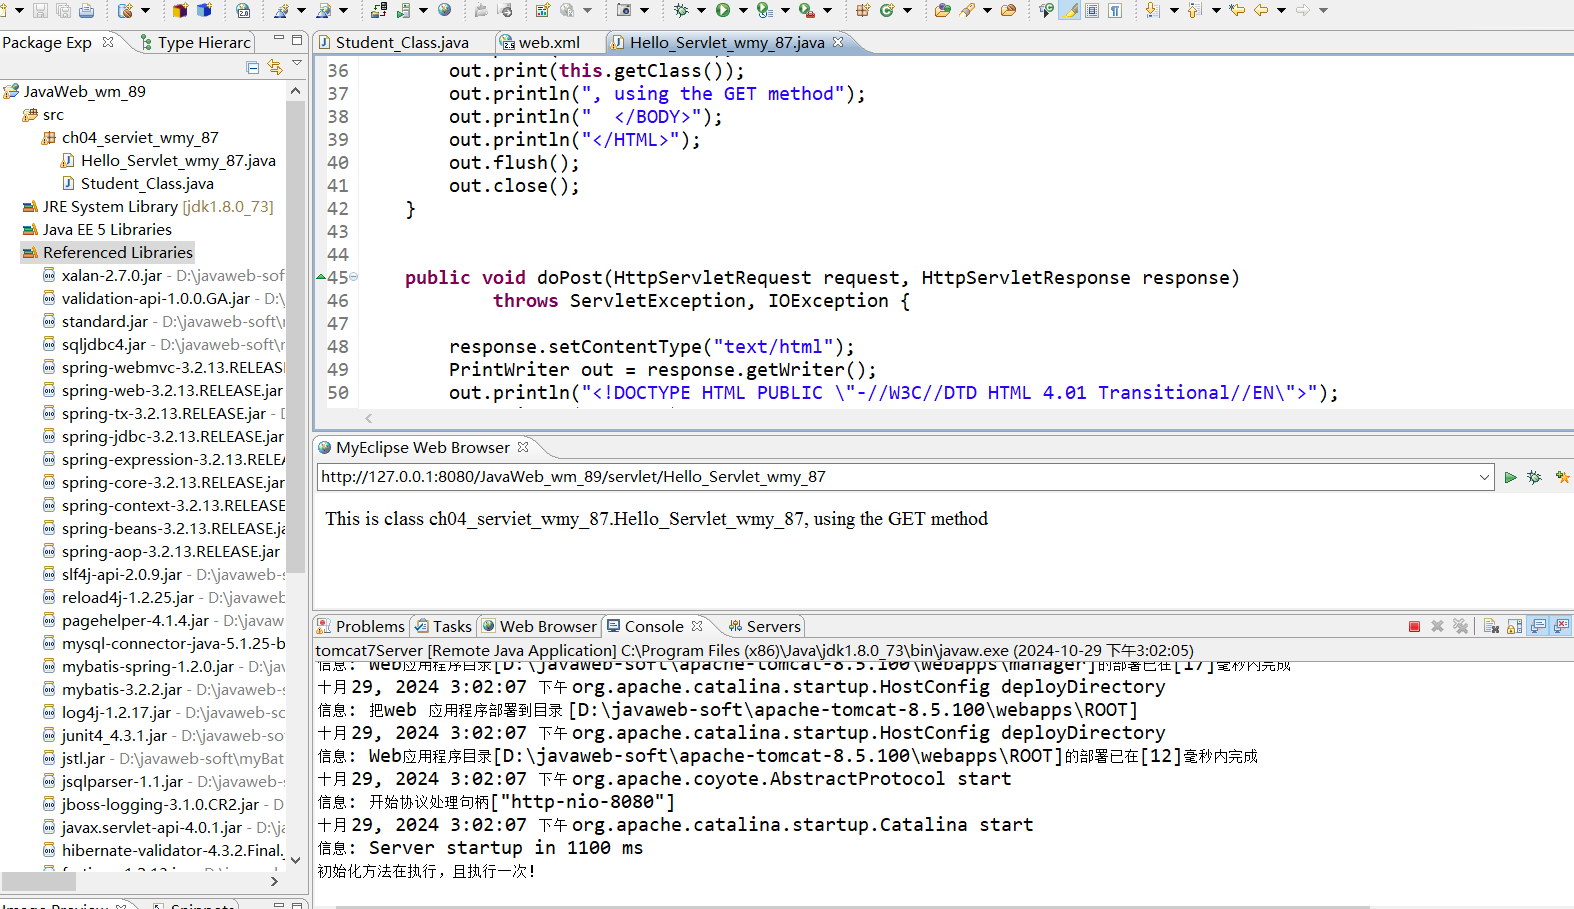The width and height of the screenshot is (1574, 909).
Task: Open the Back navigation history dropdown
Action: tap(1281, 10)
